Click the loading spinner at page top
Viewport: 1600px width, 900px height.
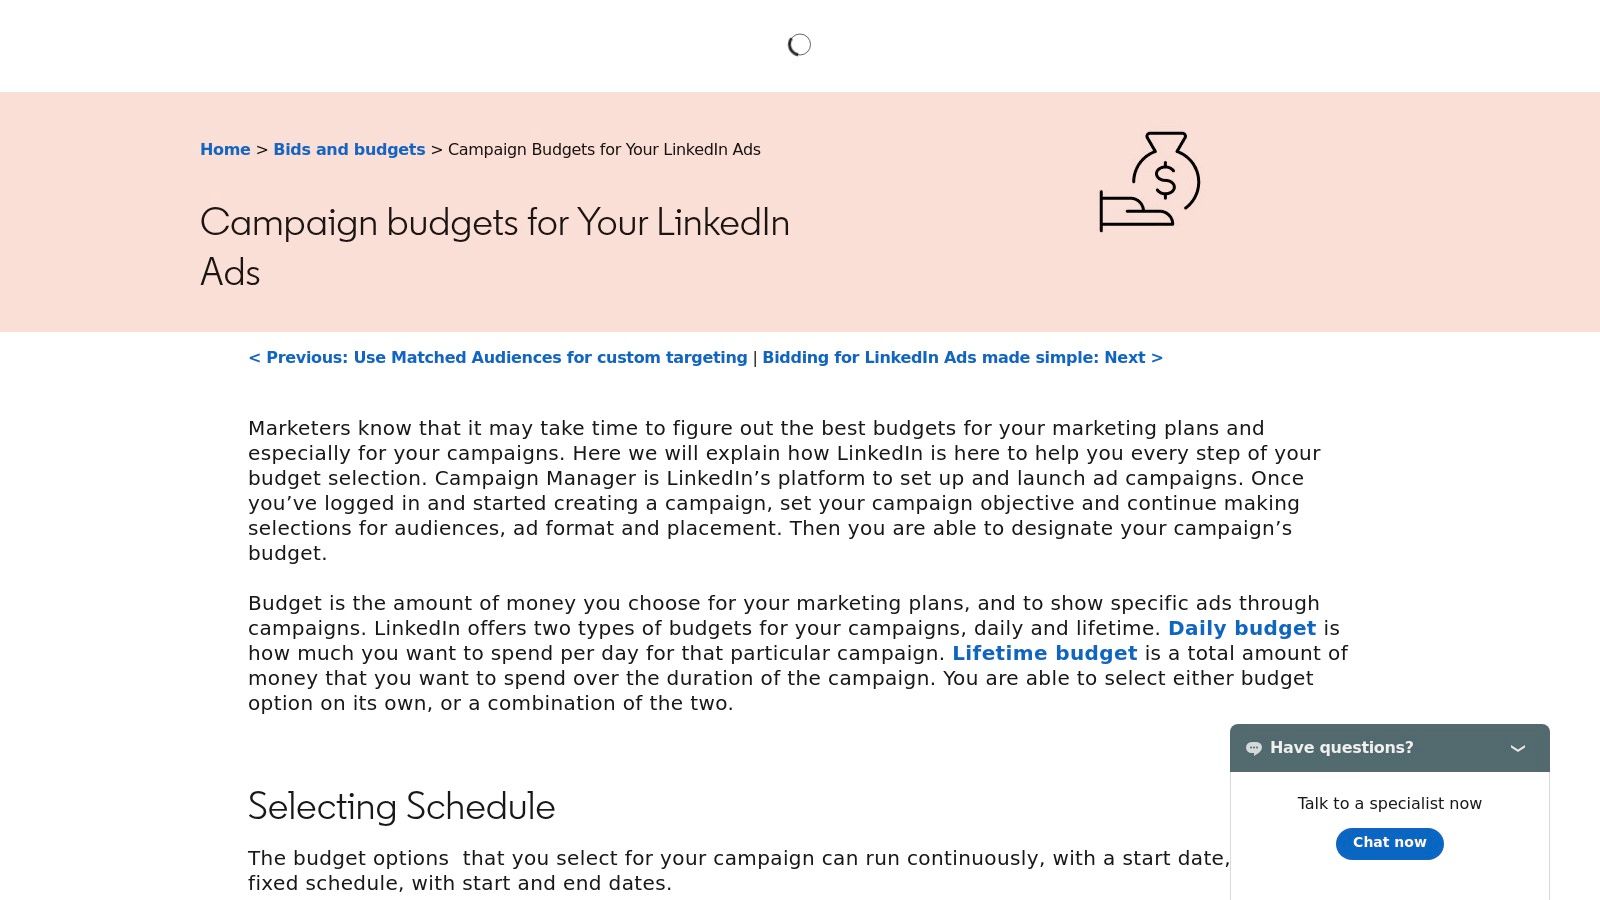coord(799,44)
